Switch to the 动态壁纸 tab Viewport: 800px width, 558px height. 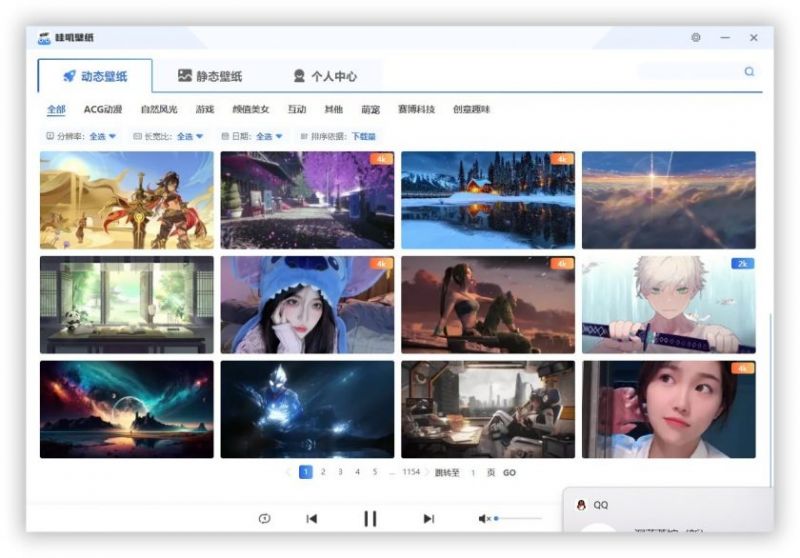[95, 76]
